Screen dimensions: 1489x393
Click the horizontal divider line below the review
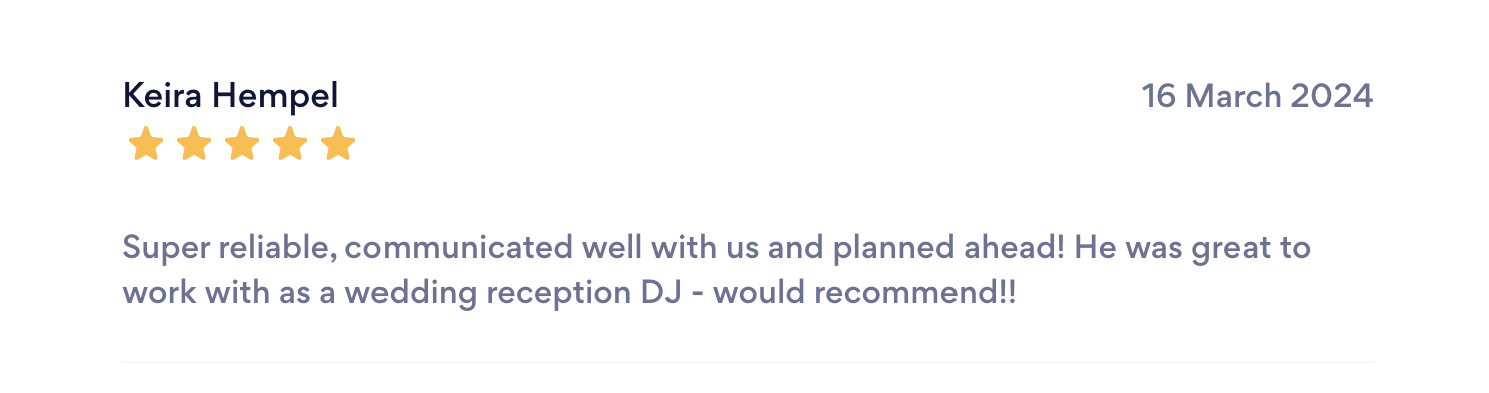click(748, 362)
